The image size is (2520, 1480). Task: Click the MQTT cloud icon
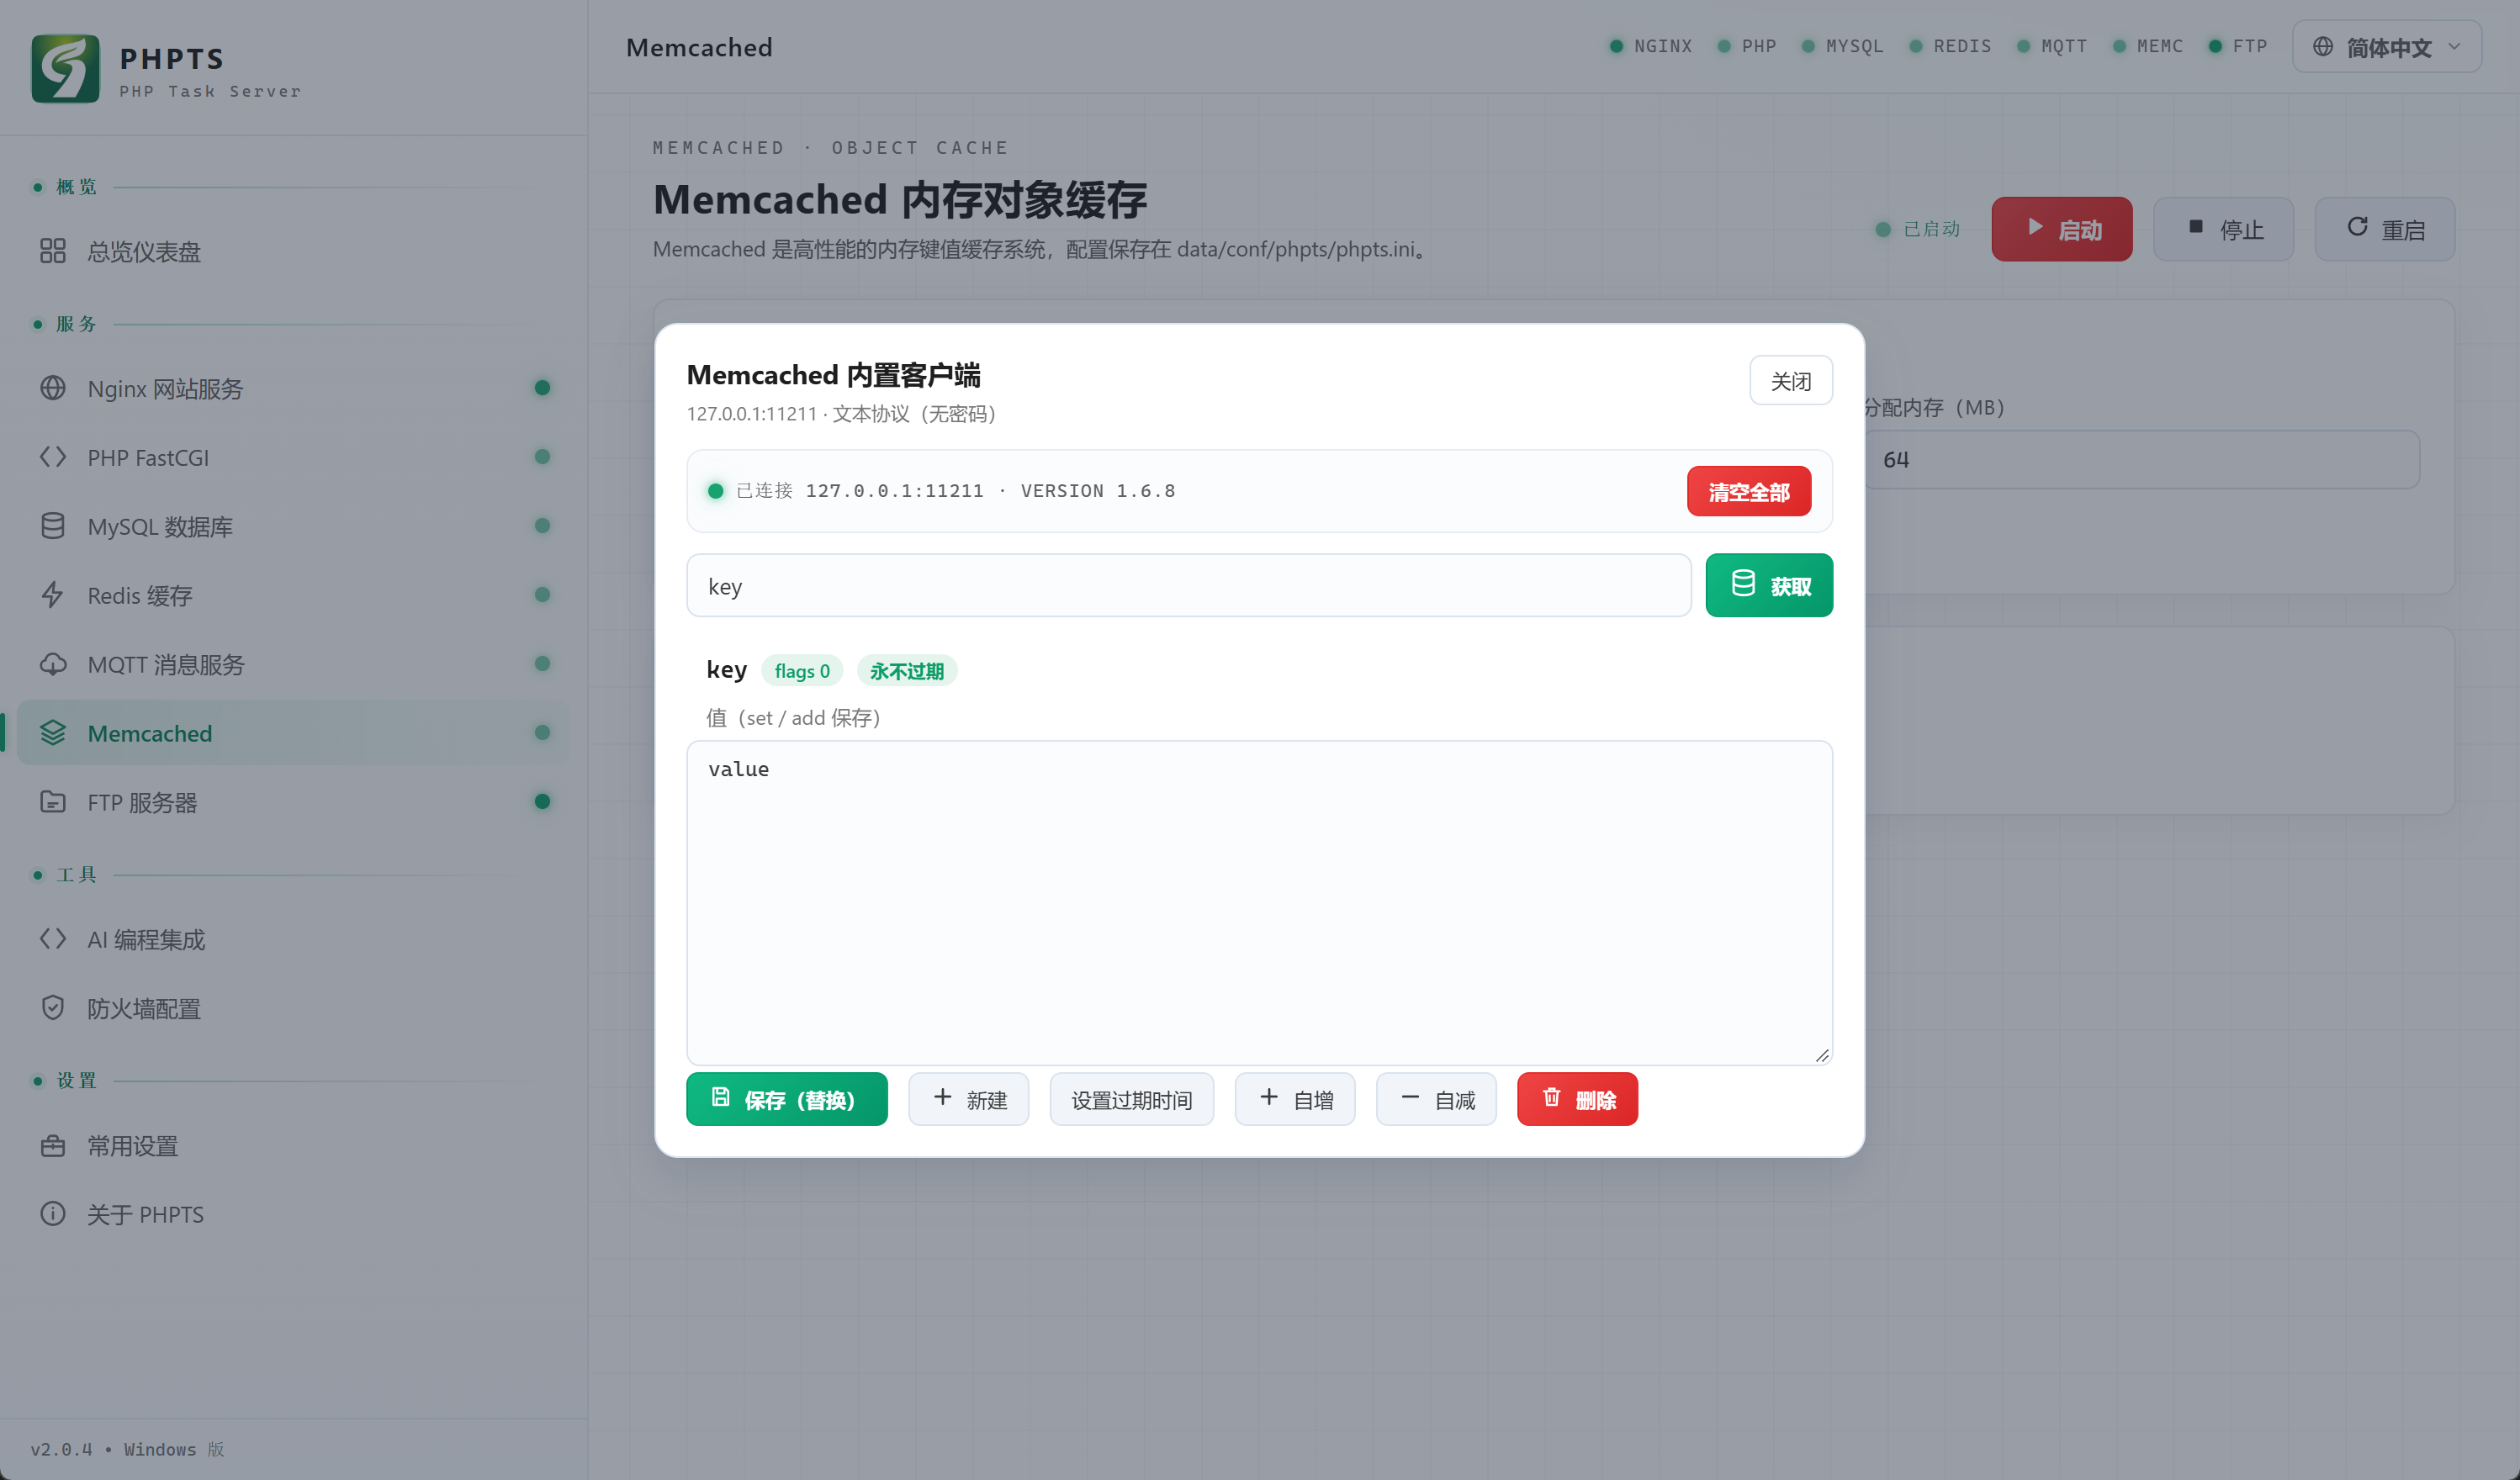coord(53,664)
